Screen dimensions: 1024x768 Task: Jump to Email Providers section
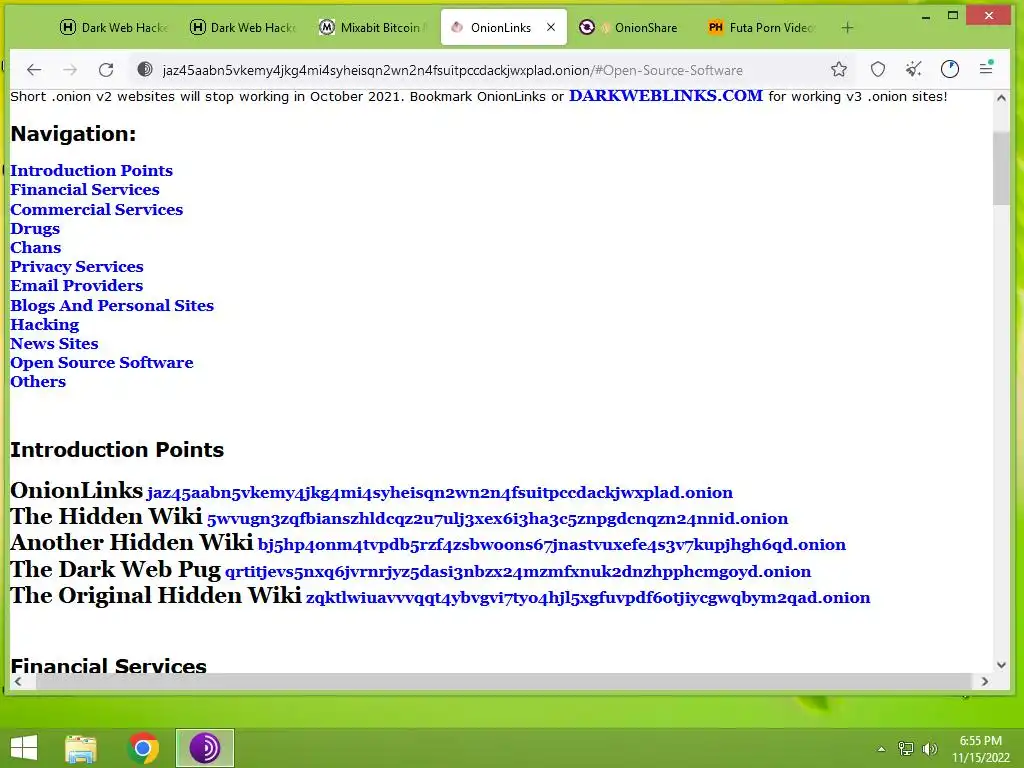coord(76,285)
